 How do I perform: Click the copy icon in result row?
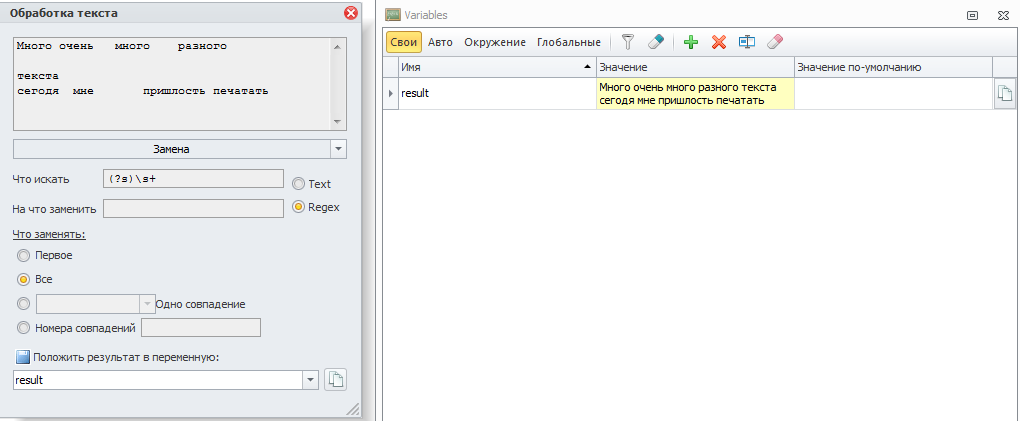(x=1005, y=94)
